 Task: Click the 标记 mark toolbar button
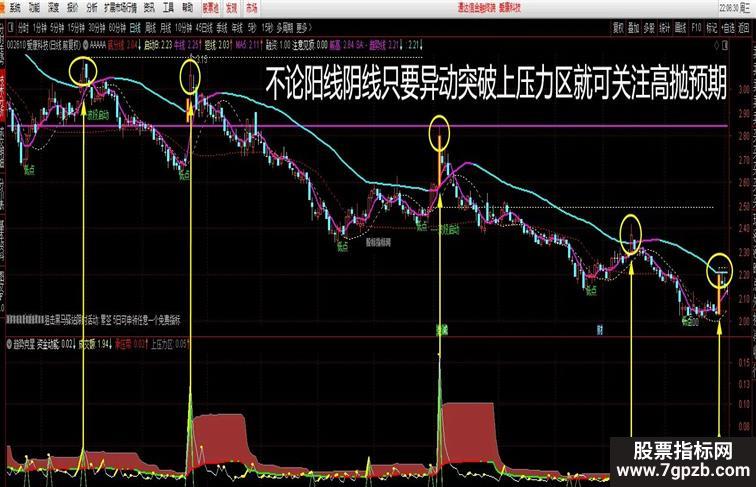[712, 28]
